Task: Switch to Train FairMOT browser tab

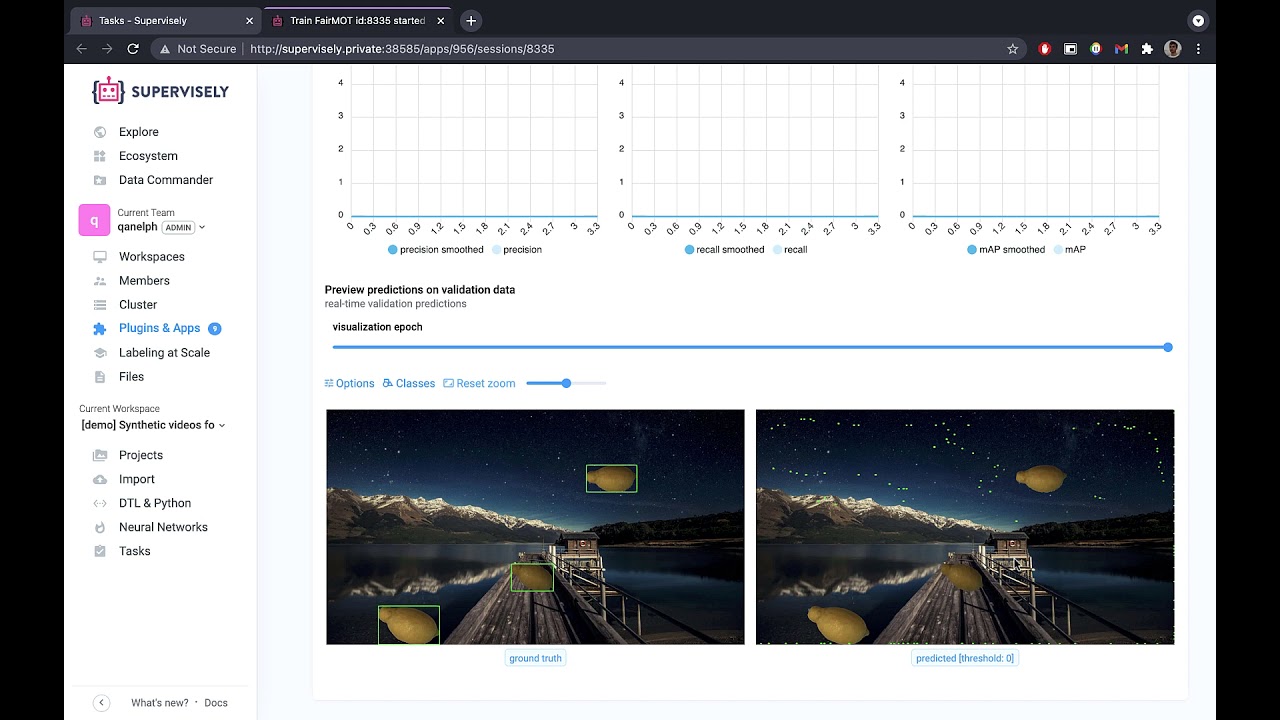Action: (x=358, y=20)
